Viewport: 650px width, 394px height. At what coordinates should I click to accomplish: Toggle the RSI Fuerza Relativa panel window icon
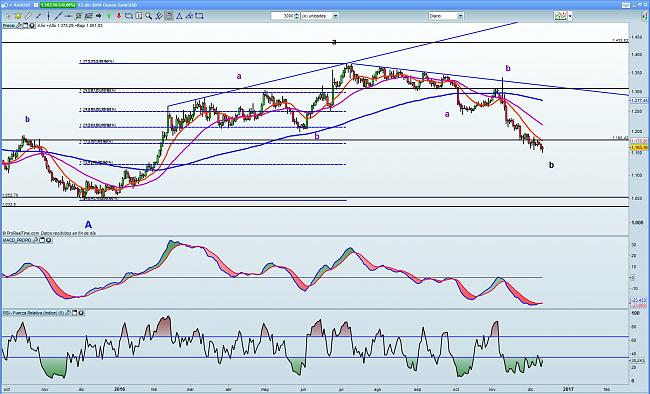(x=75, y=313)
